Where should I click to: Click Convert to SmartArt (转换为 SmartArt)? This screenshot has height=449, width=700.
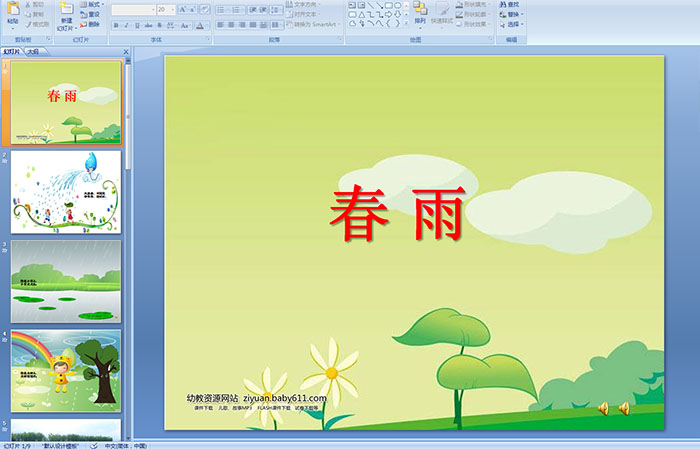point(312,25)
